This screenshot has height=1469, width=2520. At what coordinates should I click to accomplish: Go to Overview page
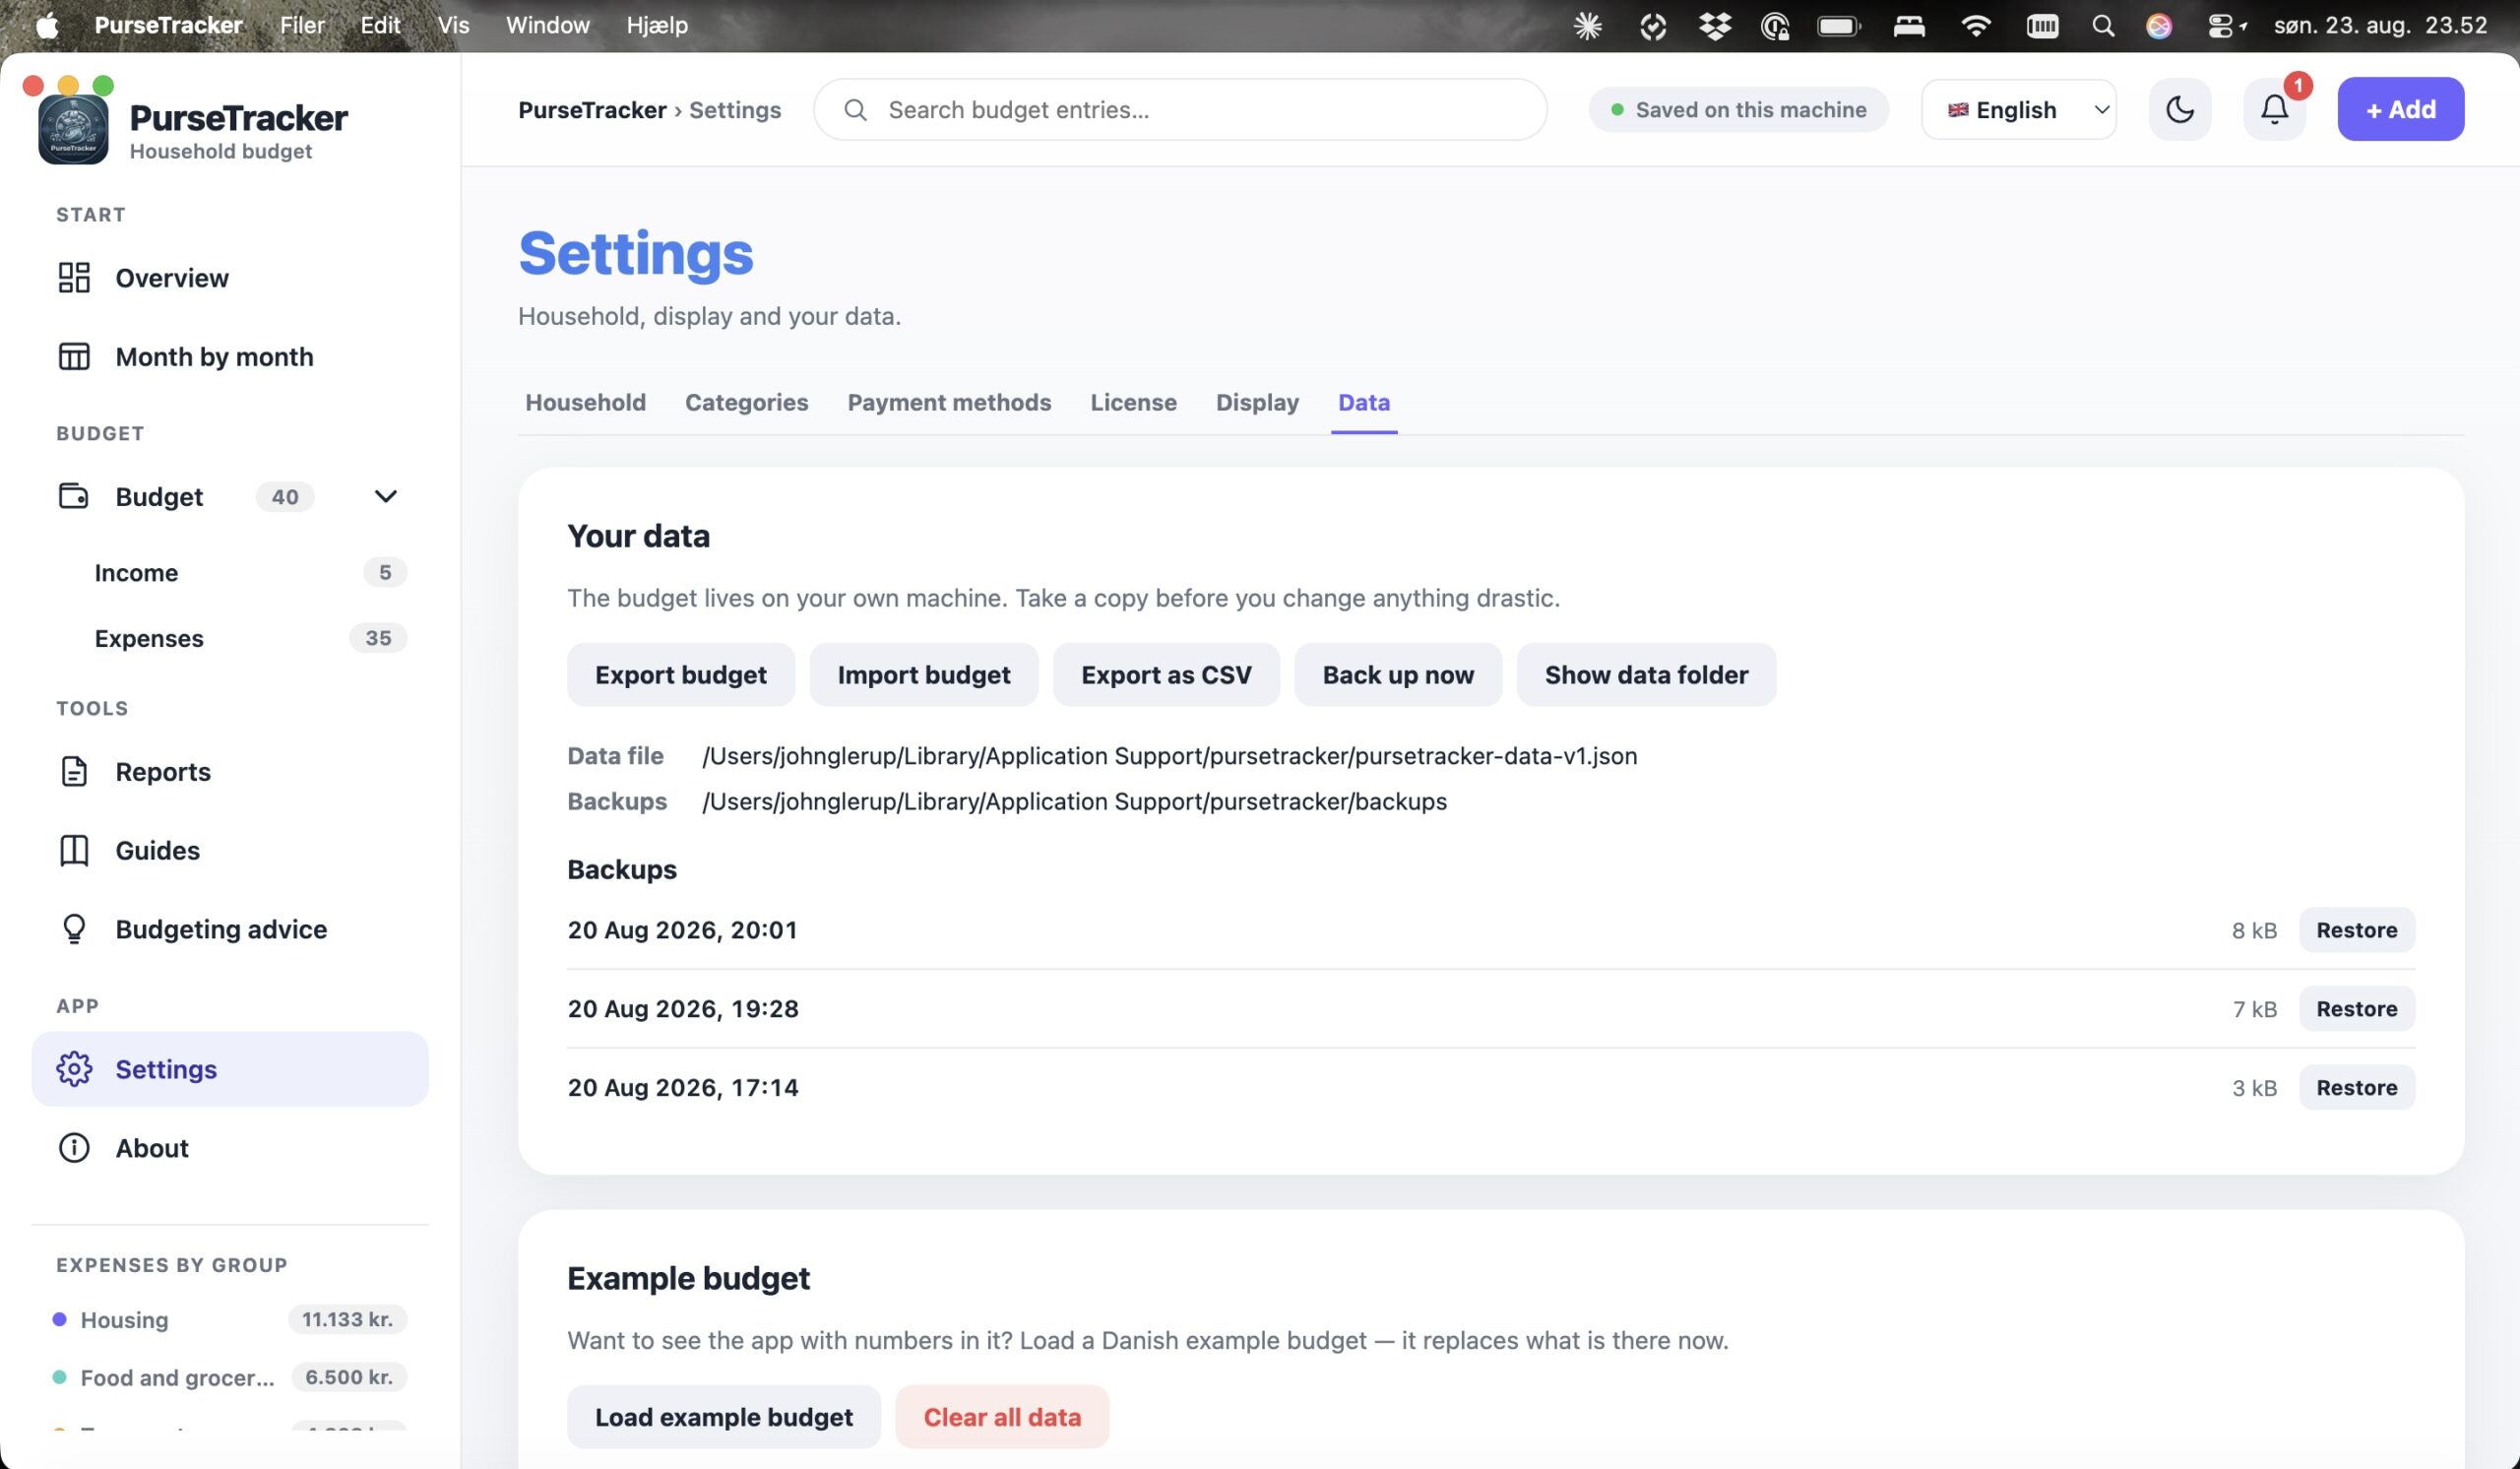[x=230, y=277]
